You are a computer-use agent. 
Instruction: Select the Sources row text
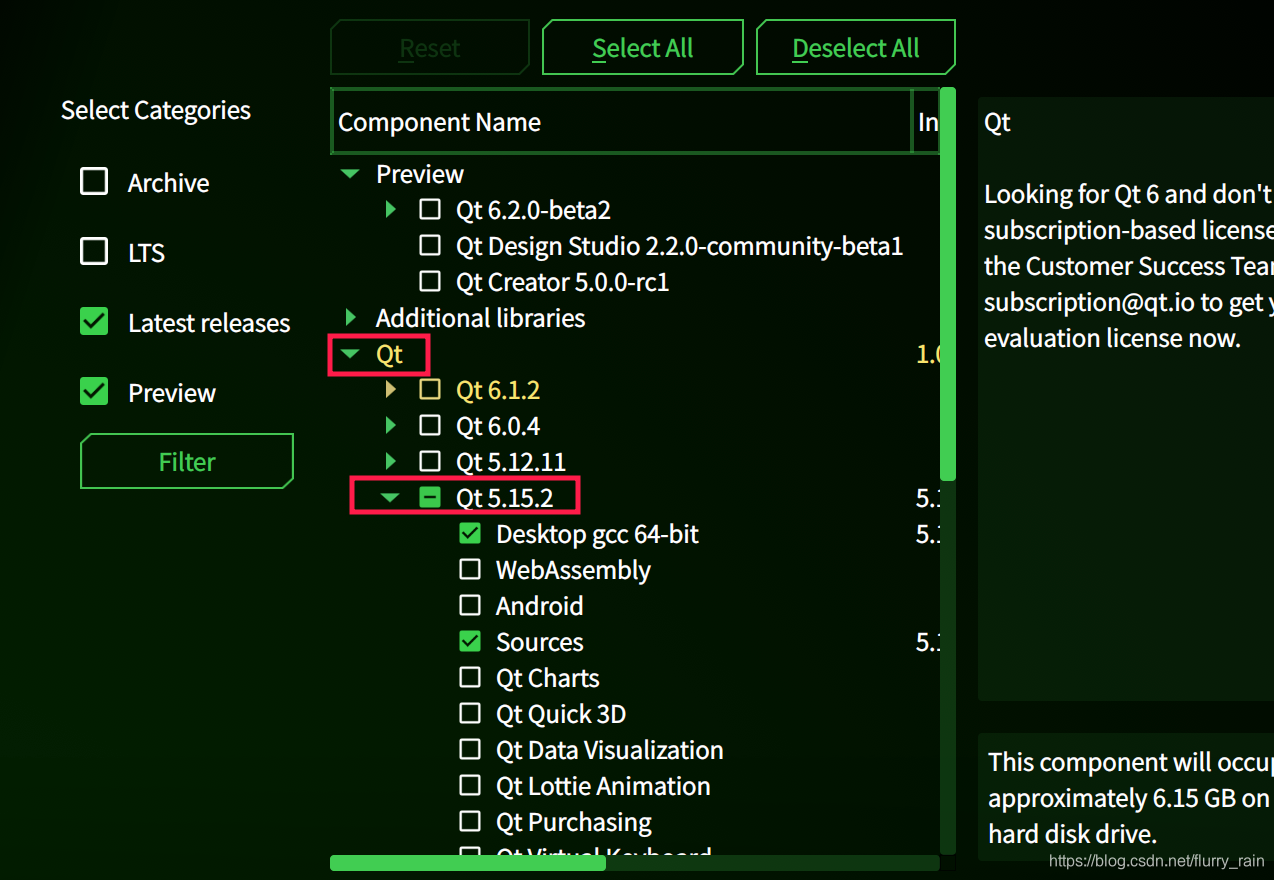tap(540, 642)
